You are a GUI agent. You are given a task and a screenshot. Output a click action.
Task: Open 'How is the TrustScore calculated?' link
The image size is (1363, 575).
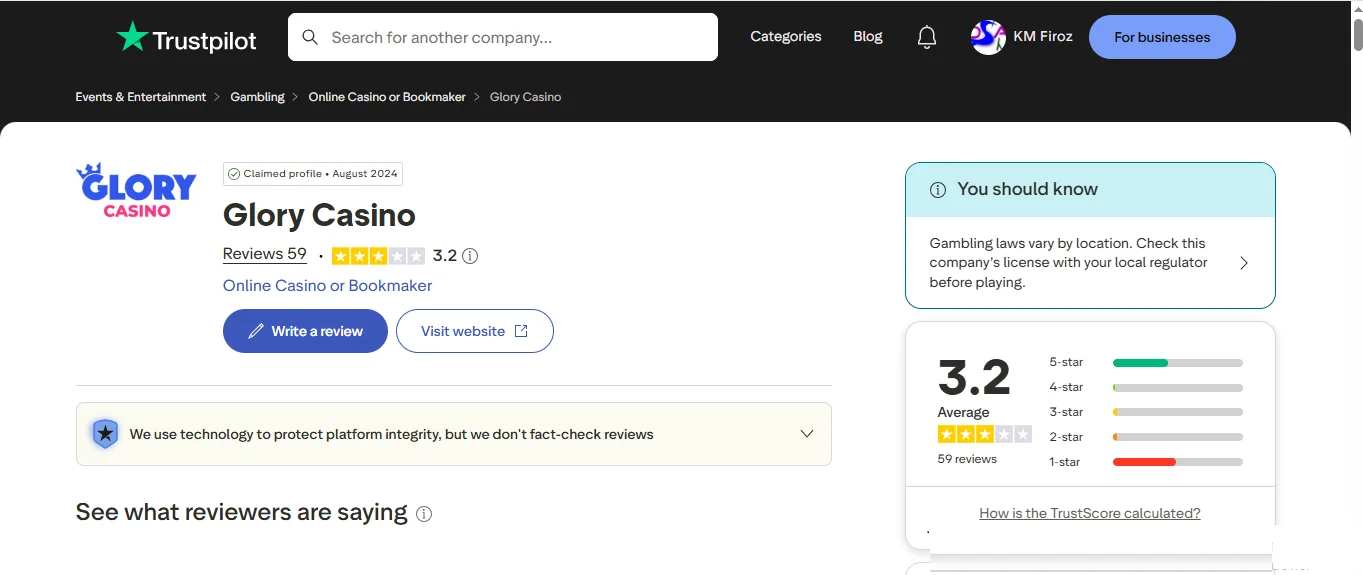coord(1090,513)
